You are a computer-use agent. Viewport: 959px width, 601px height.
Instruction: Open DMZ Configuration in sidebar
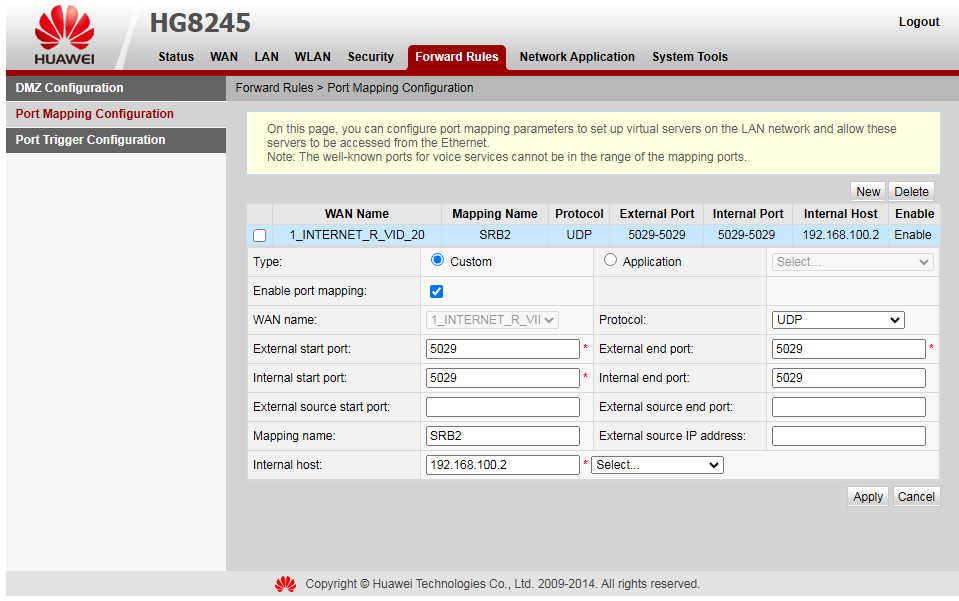[116, 88]
